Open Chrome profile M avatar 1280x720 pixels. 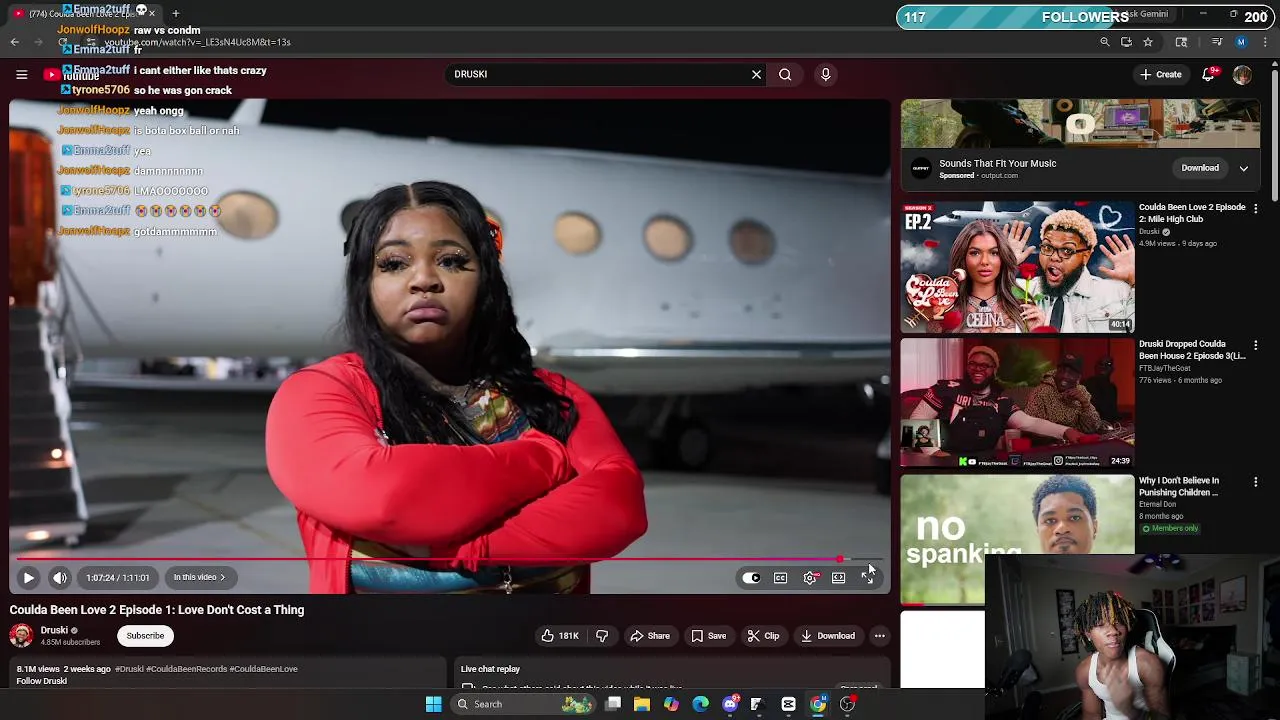pos(1241,42)
